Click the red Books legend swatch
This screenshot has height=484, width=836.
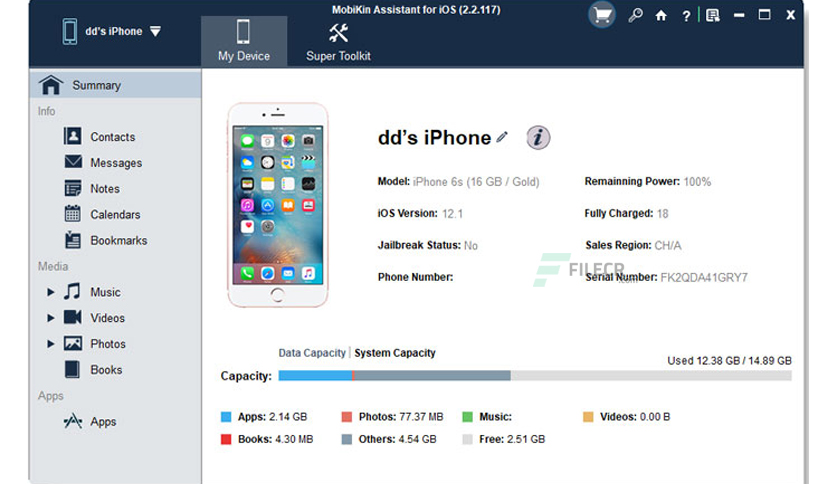pos(226,439)
